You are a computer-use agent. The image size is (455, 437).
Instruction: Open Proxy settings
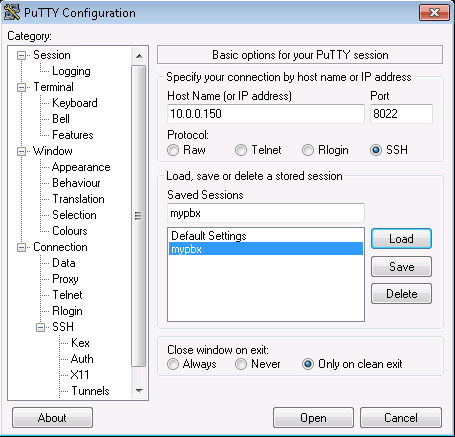[x=65, y=279]
